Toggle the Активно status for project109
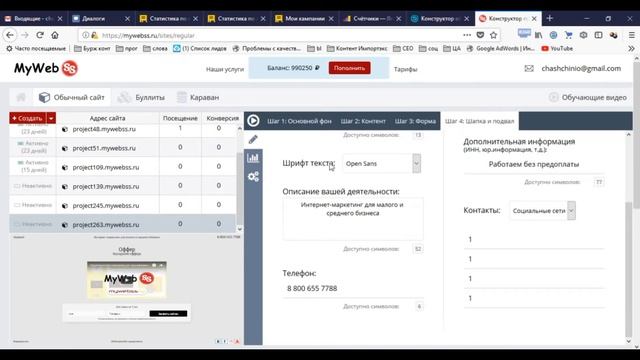The image size is (640, 360). [33, 166]
